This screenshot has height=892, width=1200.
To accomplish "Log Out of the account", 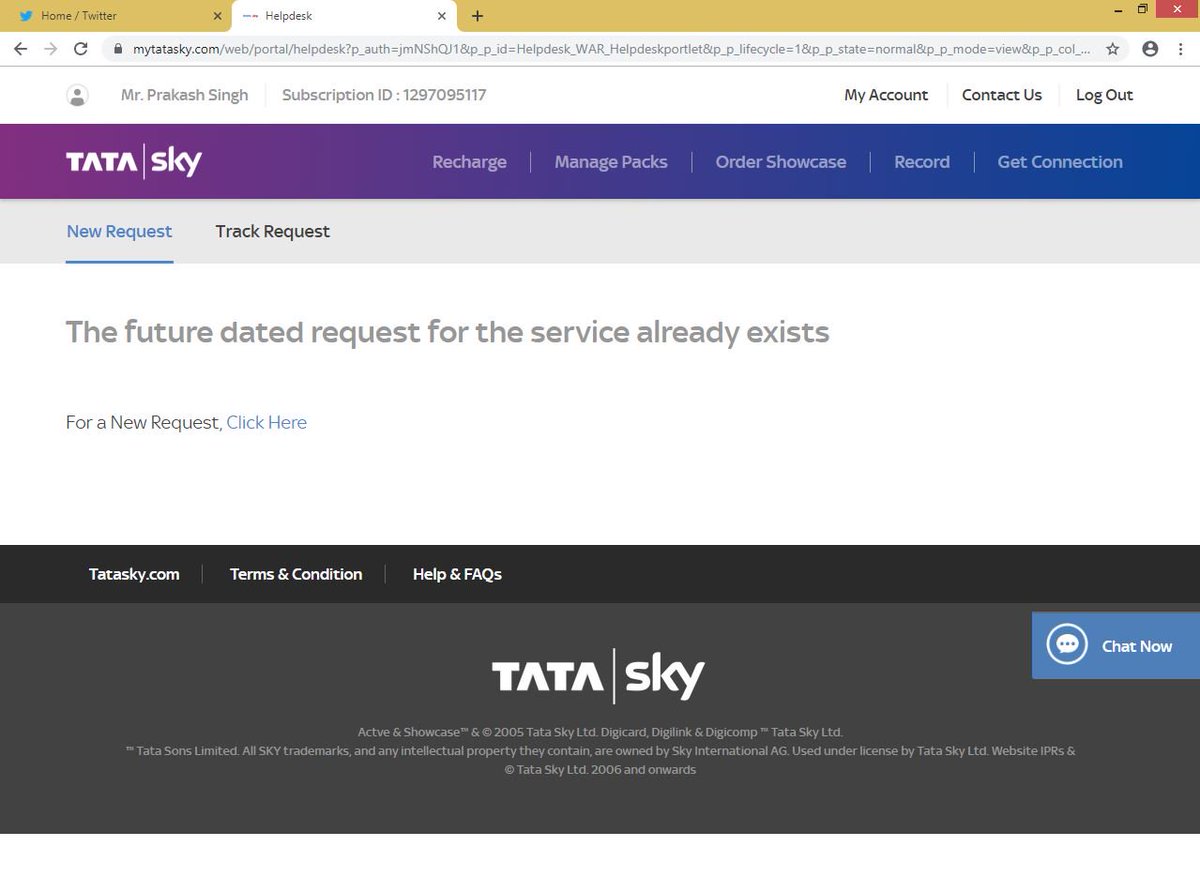I will 1104,95.
